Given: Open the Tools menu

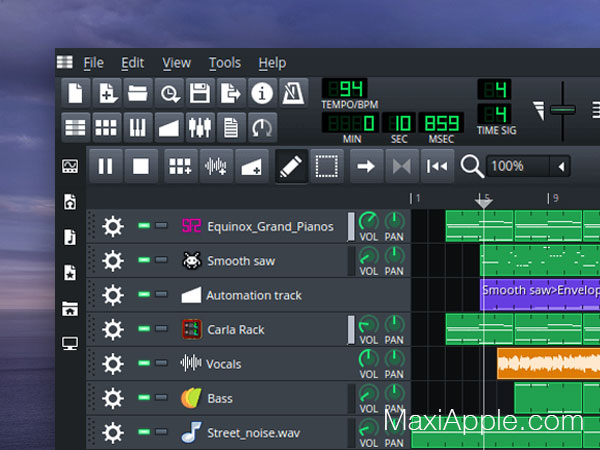Looking at the screenshot, I should coord(224,62).
